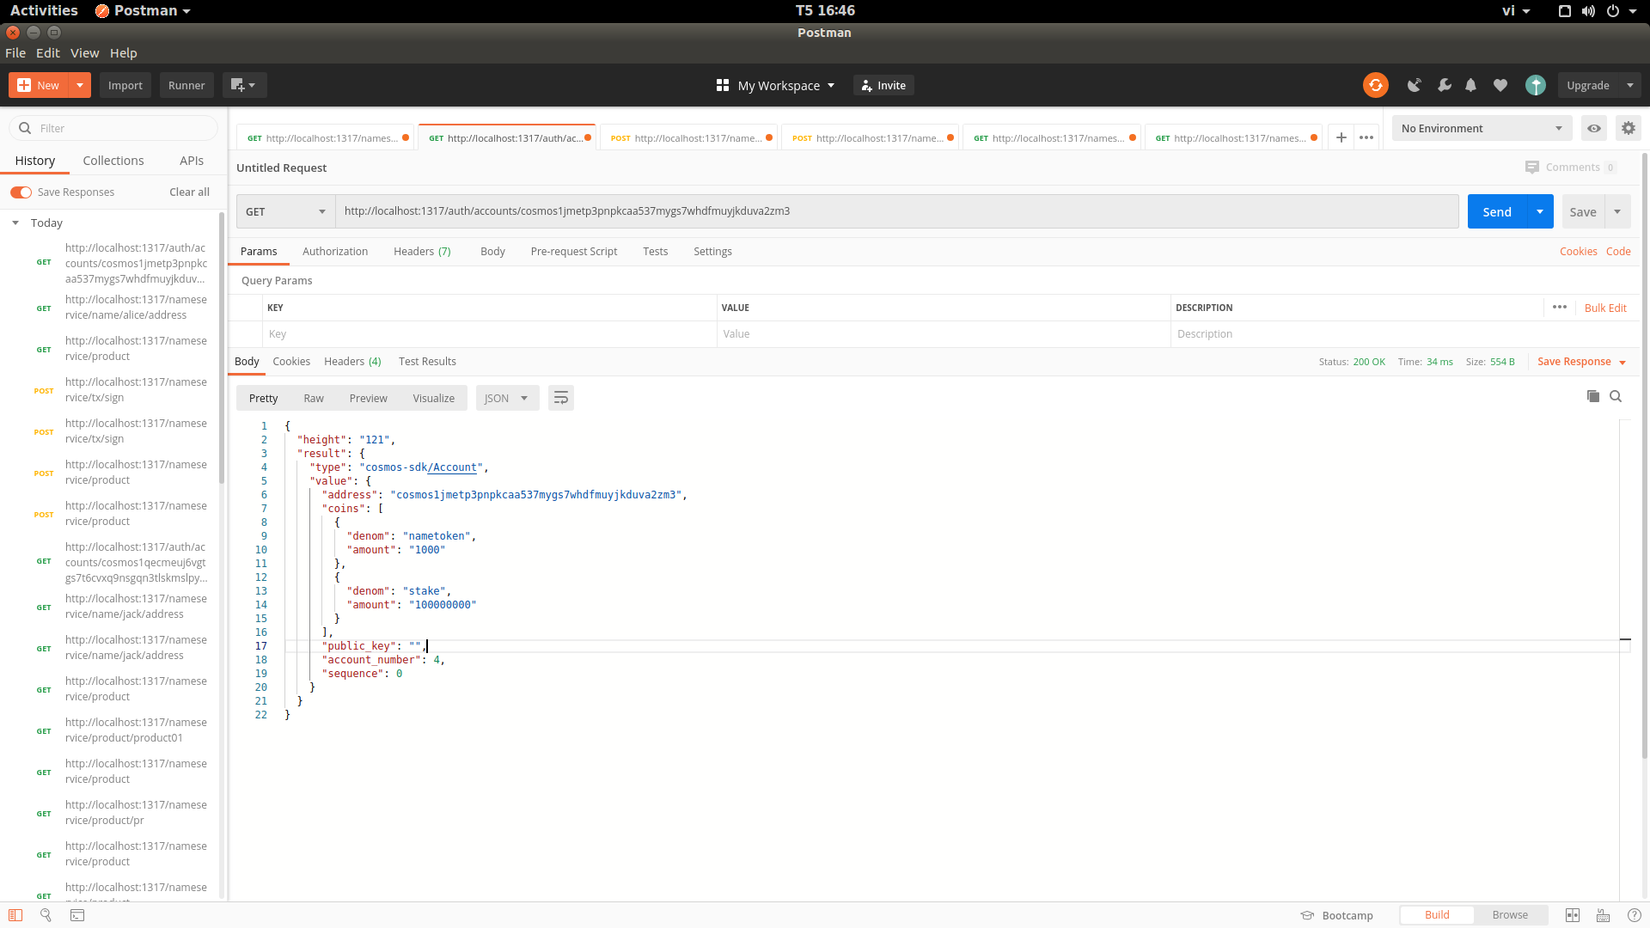Image resolution: width=1650 pixels, height=928 pixels.
Task: Open the GET method dropdown
Action: click(x=285, y=211)
